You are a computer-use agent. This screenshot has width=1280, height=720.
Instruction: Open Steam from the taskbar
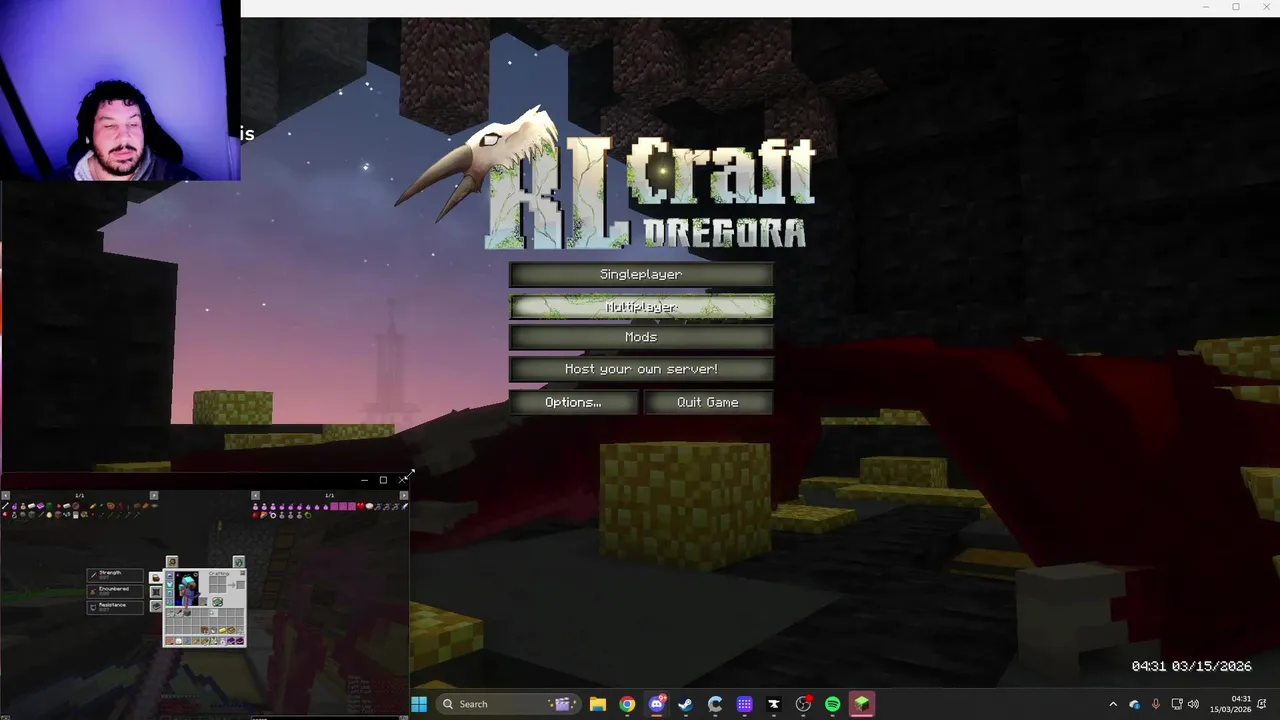pyautogui.click(x=686, y=704)
